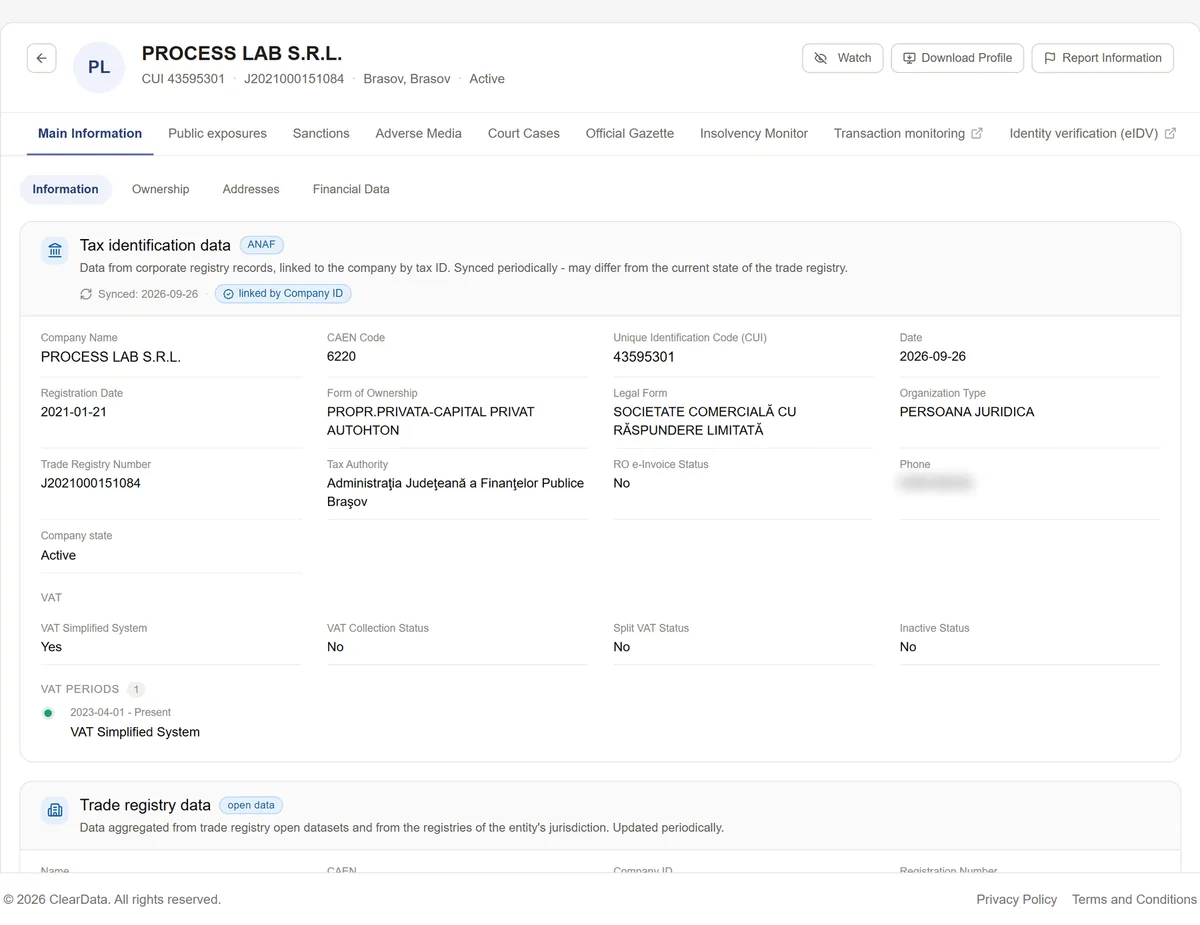Click the ANAF source badge

coord(262,245)
